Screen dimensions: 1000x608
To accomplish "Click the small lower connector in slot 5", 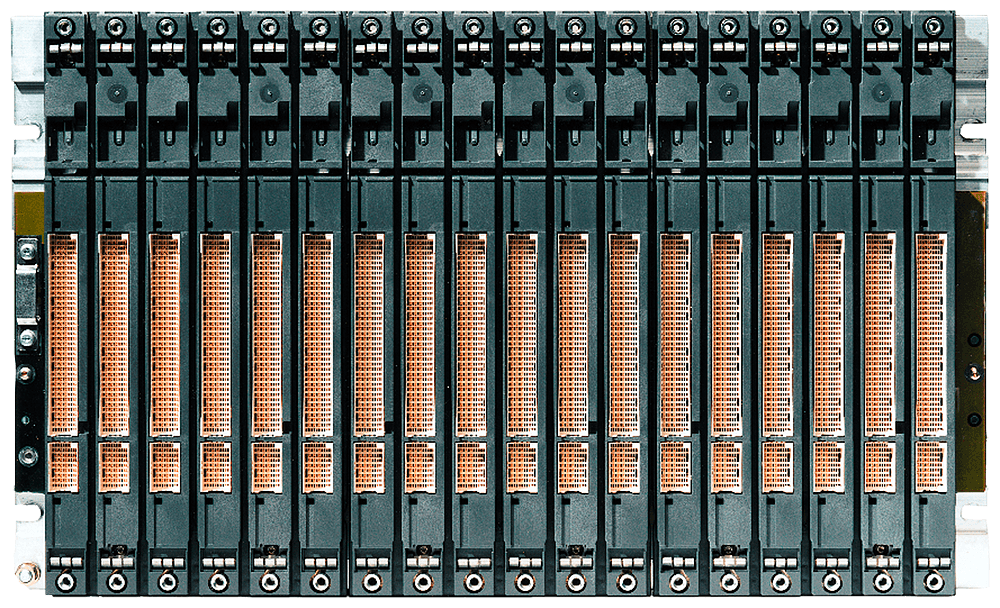I will tap(267, 468).
